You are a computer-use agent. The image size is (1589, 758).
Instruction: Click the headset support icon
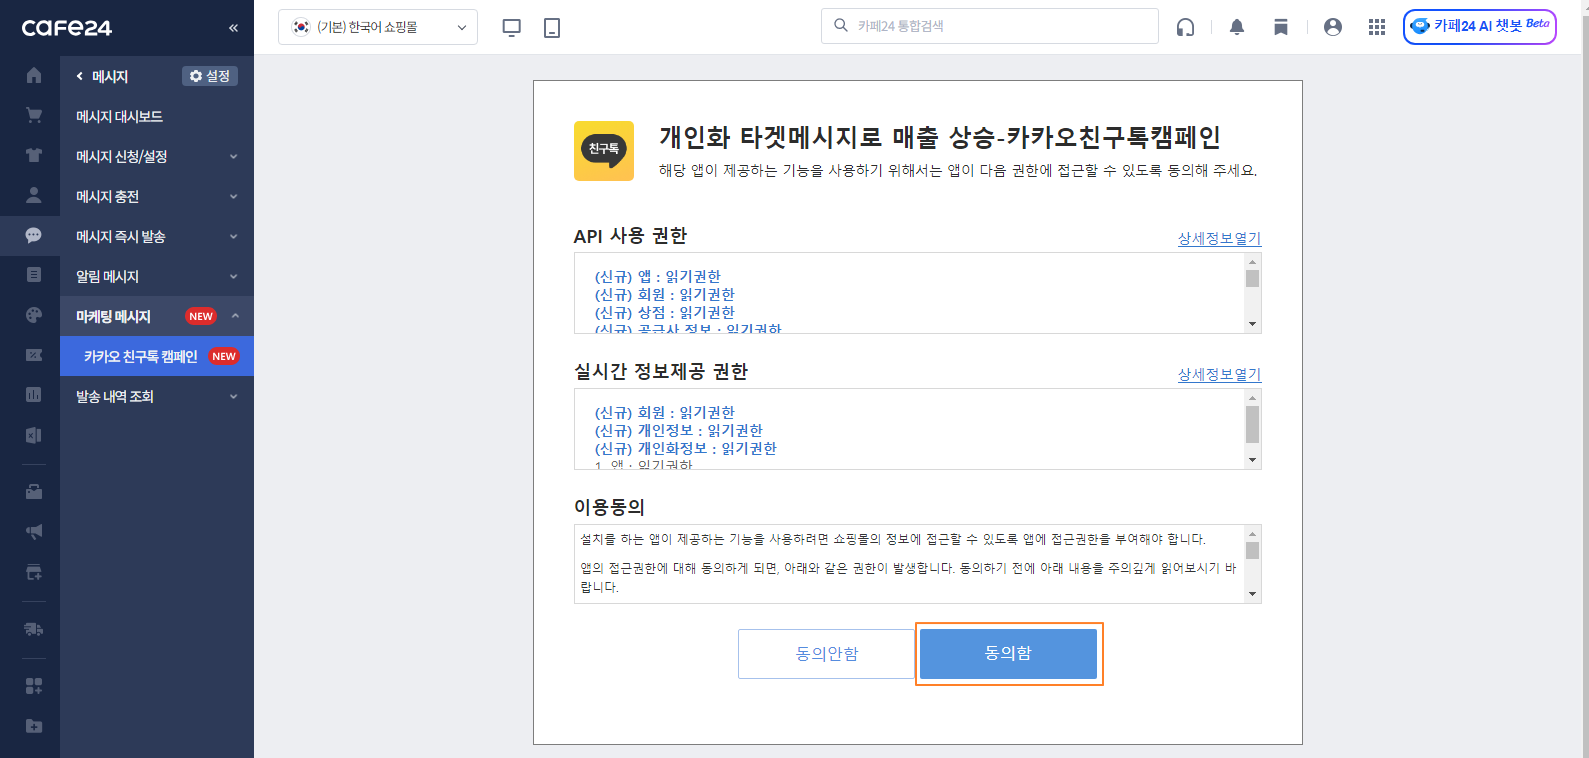1185,27
